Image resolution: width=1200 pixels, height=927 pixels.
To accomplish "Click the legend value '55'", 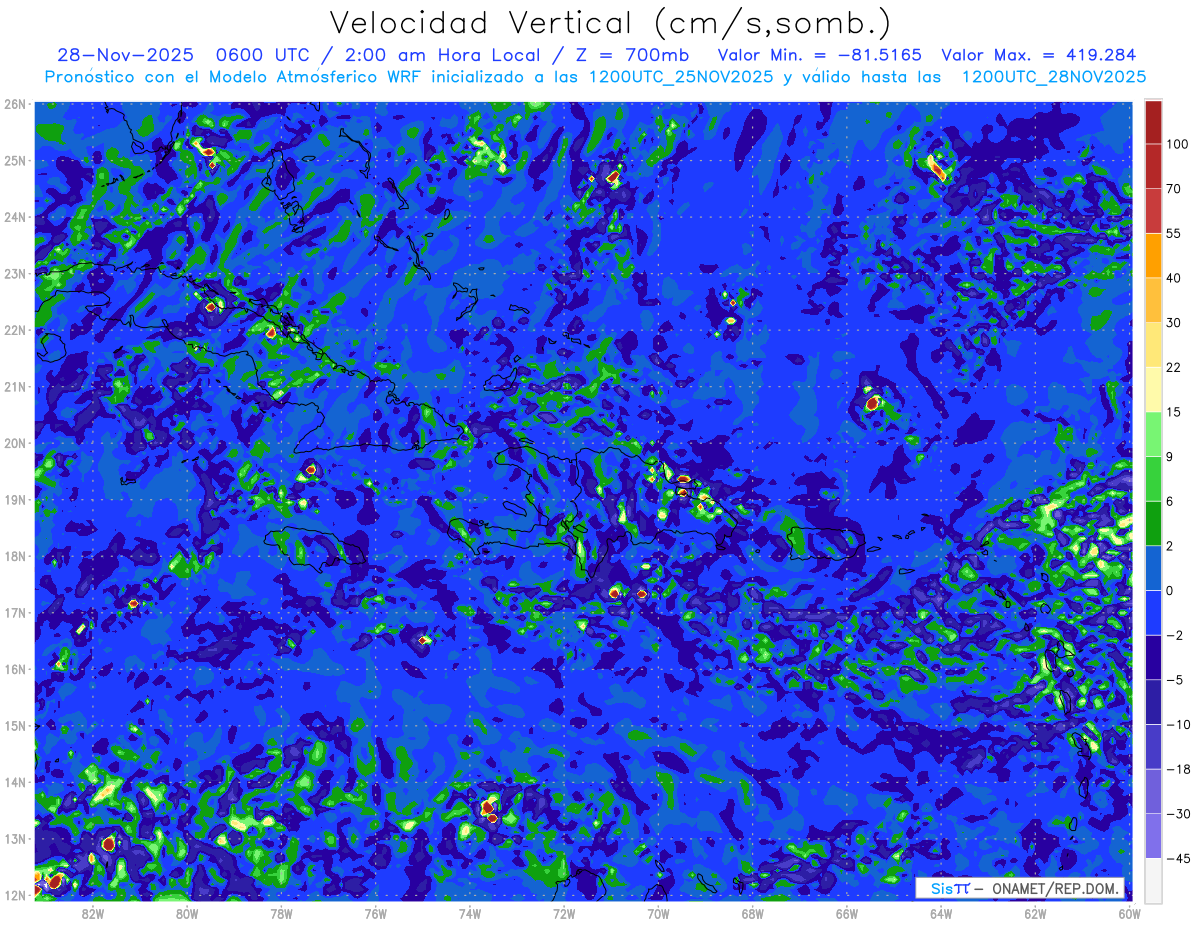I will (x=1173, y=234).
